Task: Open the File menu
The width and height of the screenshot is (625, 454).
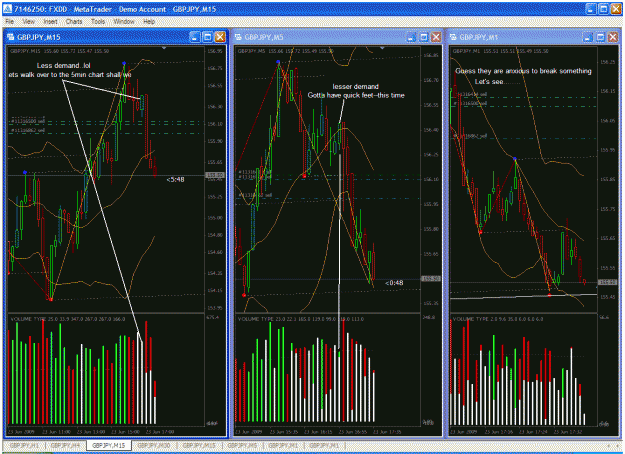Action: coord(10,22)
